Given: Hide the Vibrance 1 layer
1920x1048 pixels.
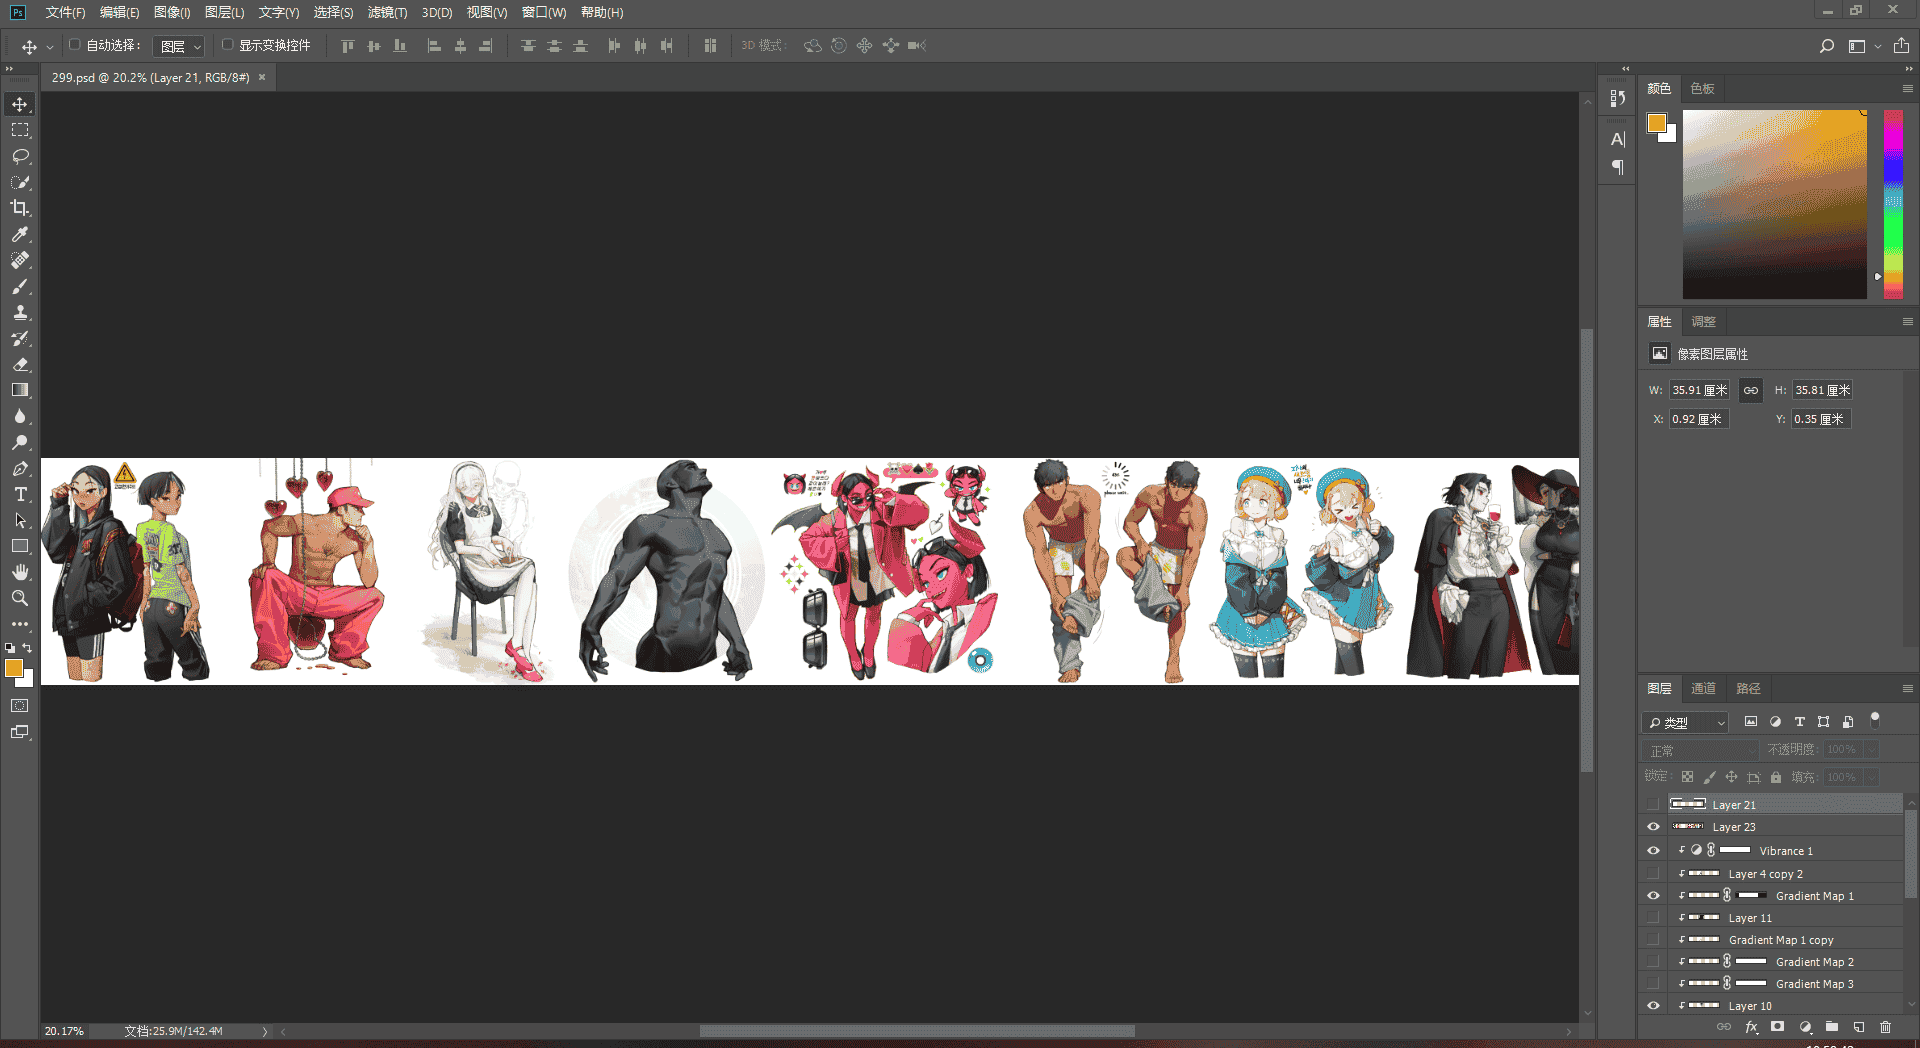Looking at the screenshot, I should pyautogui.click(x=1653, y=851).
